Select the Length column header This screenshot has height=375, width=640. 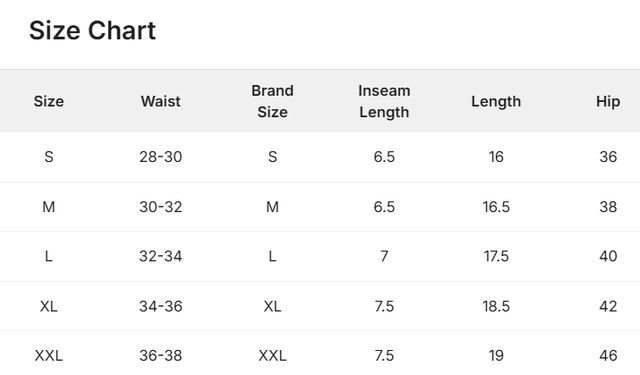[x=496, y=101]
